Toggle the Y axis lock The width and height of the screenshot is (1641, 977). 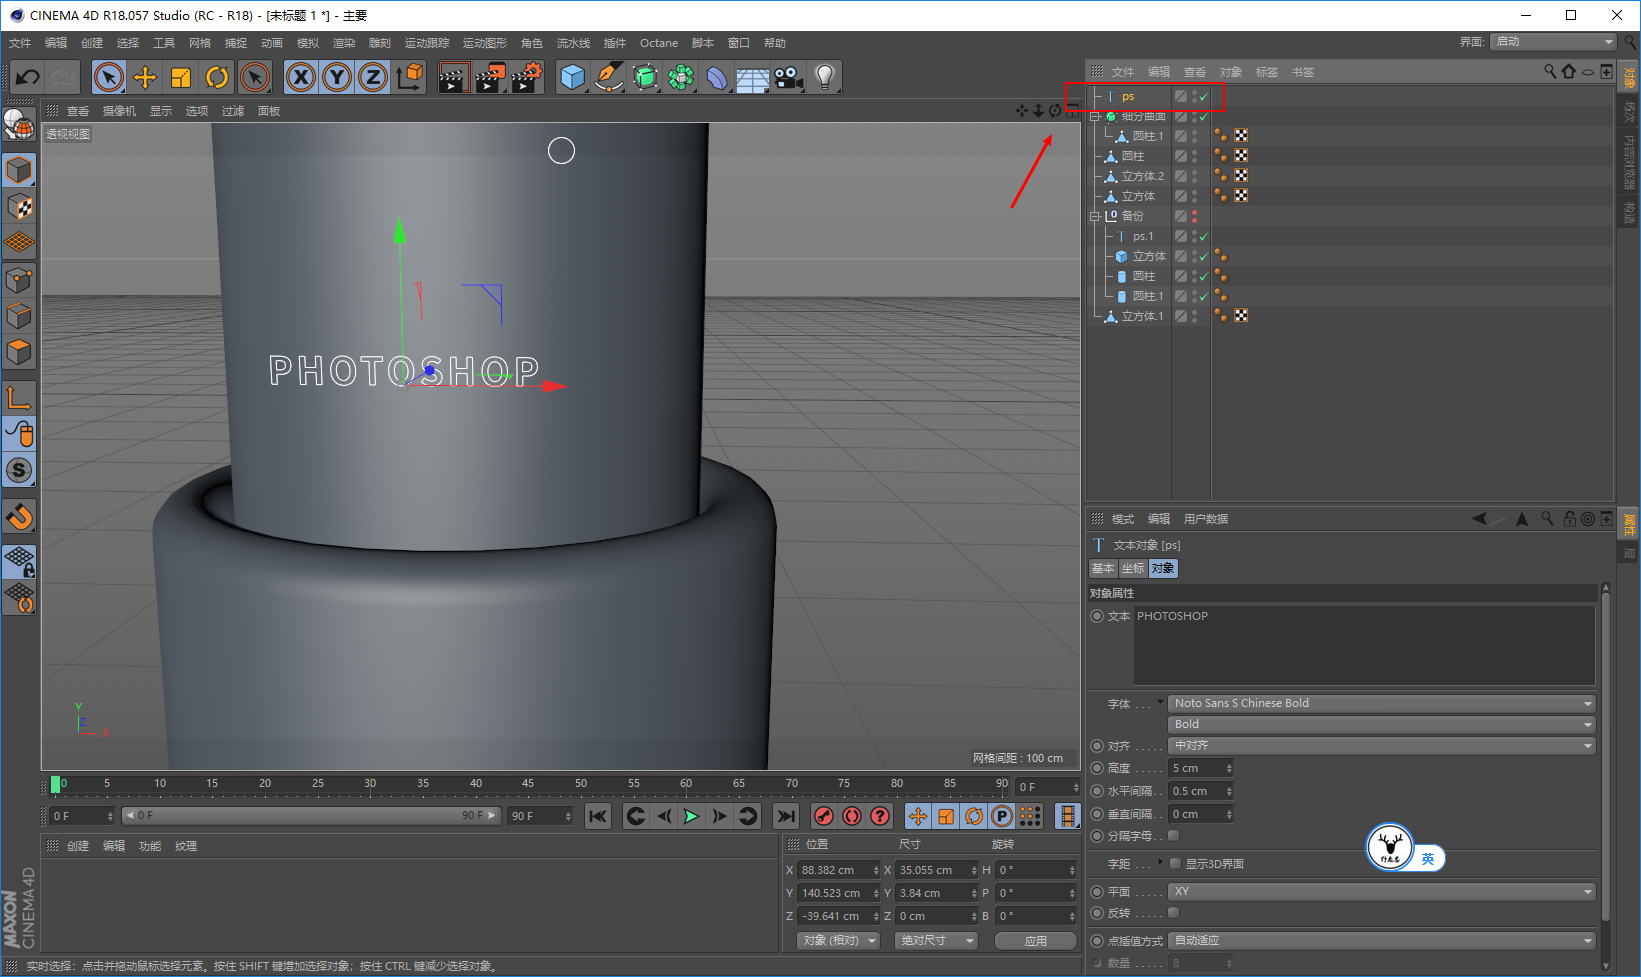click(x=337, y=77)
